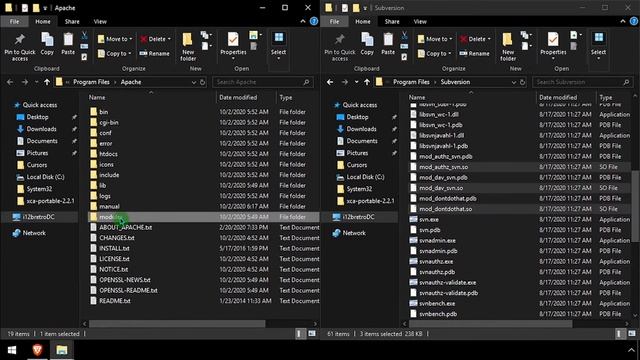Refresh the Apache folder address bar

[x=202, y=82]
